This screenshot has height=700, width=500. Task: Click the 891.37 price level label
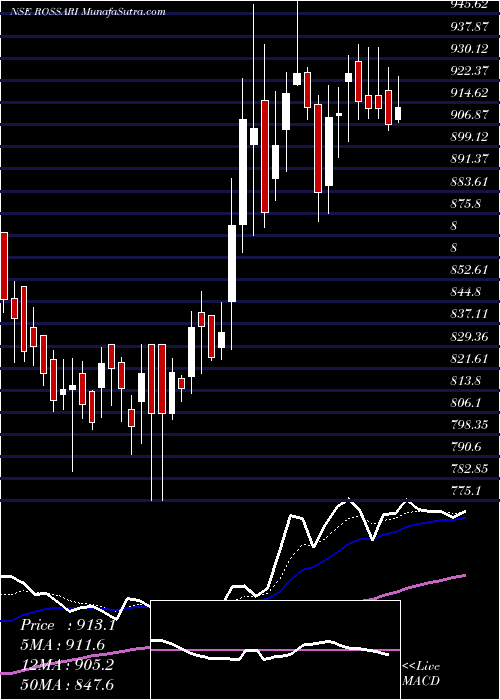470,159
